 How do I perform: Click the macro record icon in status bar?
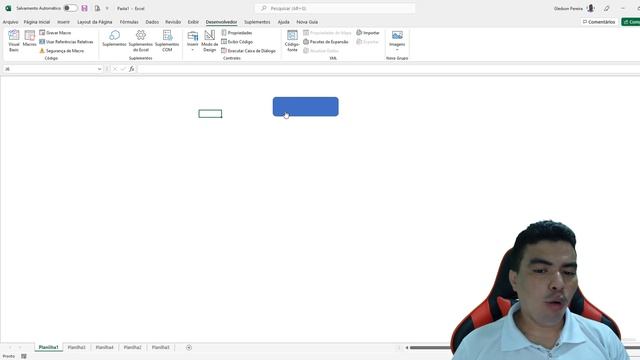[24, 356]
